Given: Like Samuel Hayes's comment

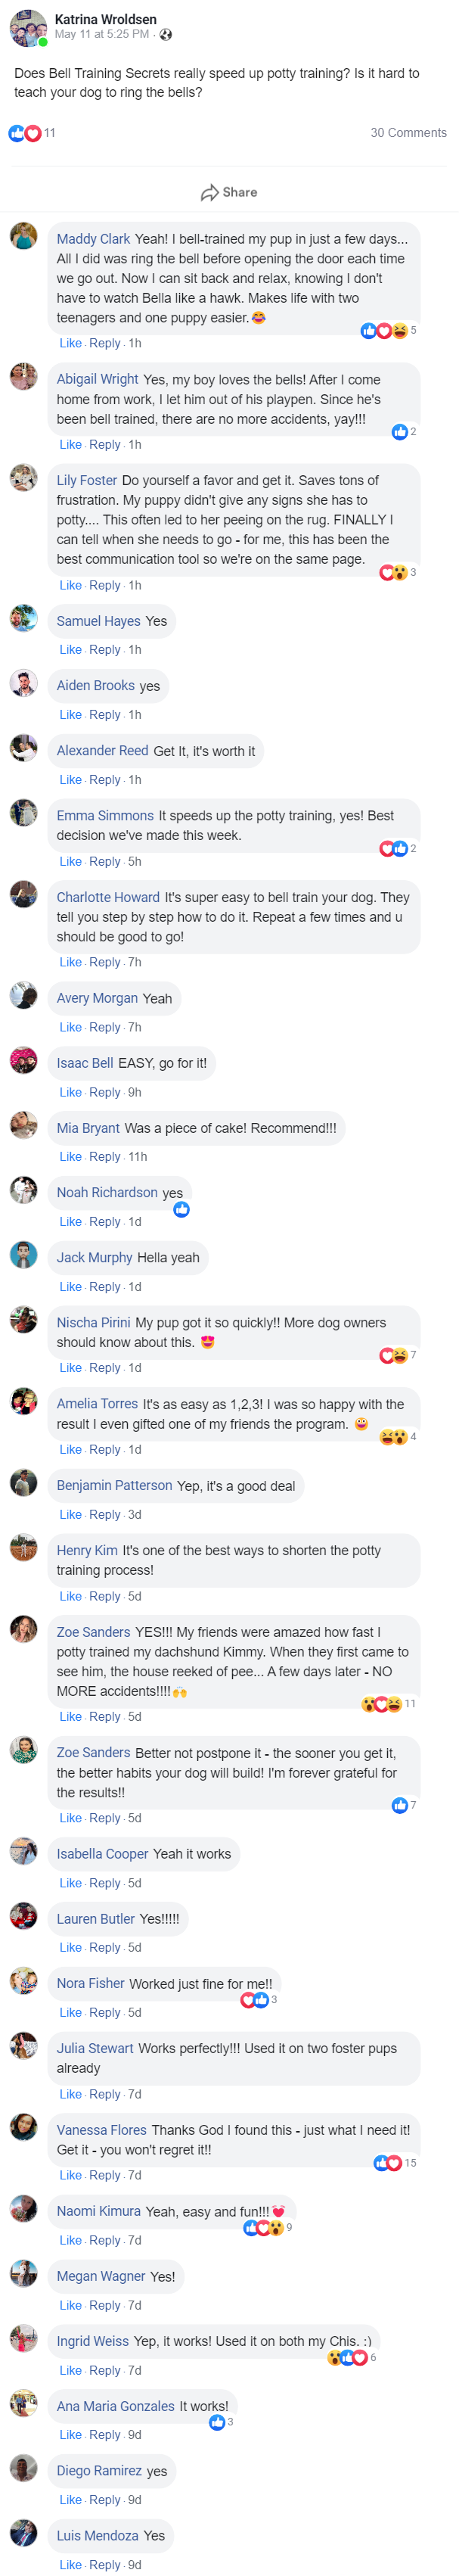Looking at the screenshot, I should [70, 650].
